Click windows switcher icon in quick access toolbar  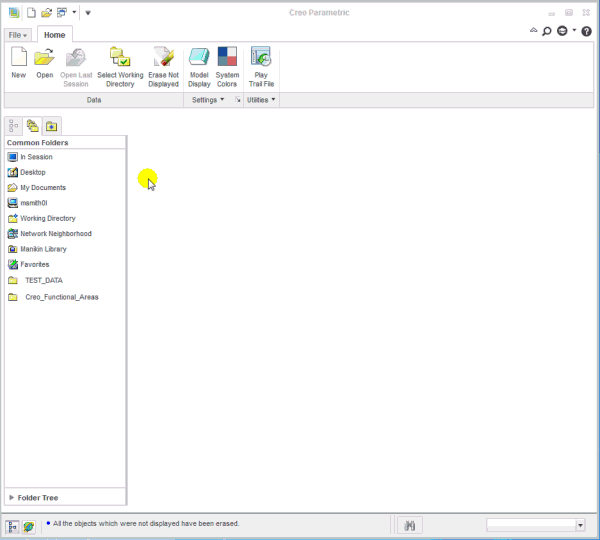pos(62,13)
